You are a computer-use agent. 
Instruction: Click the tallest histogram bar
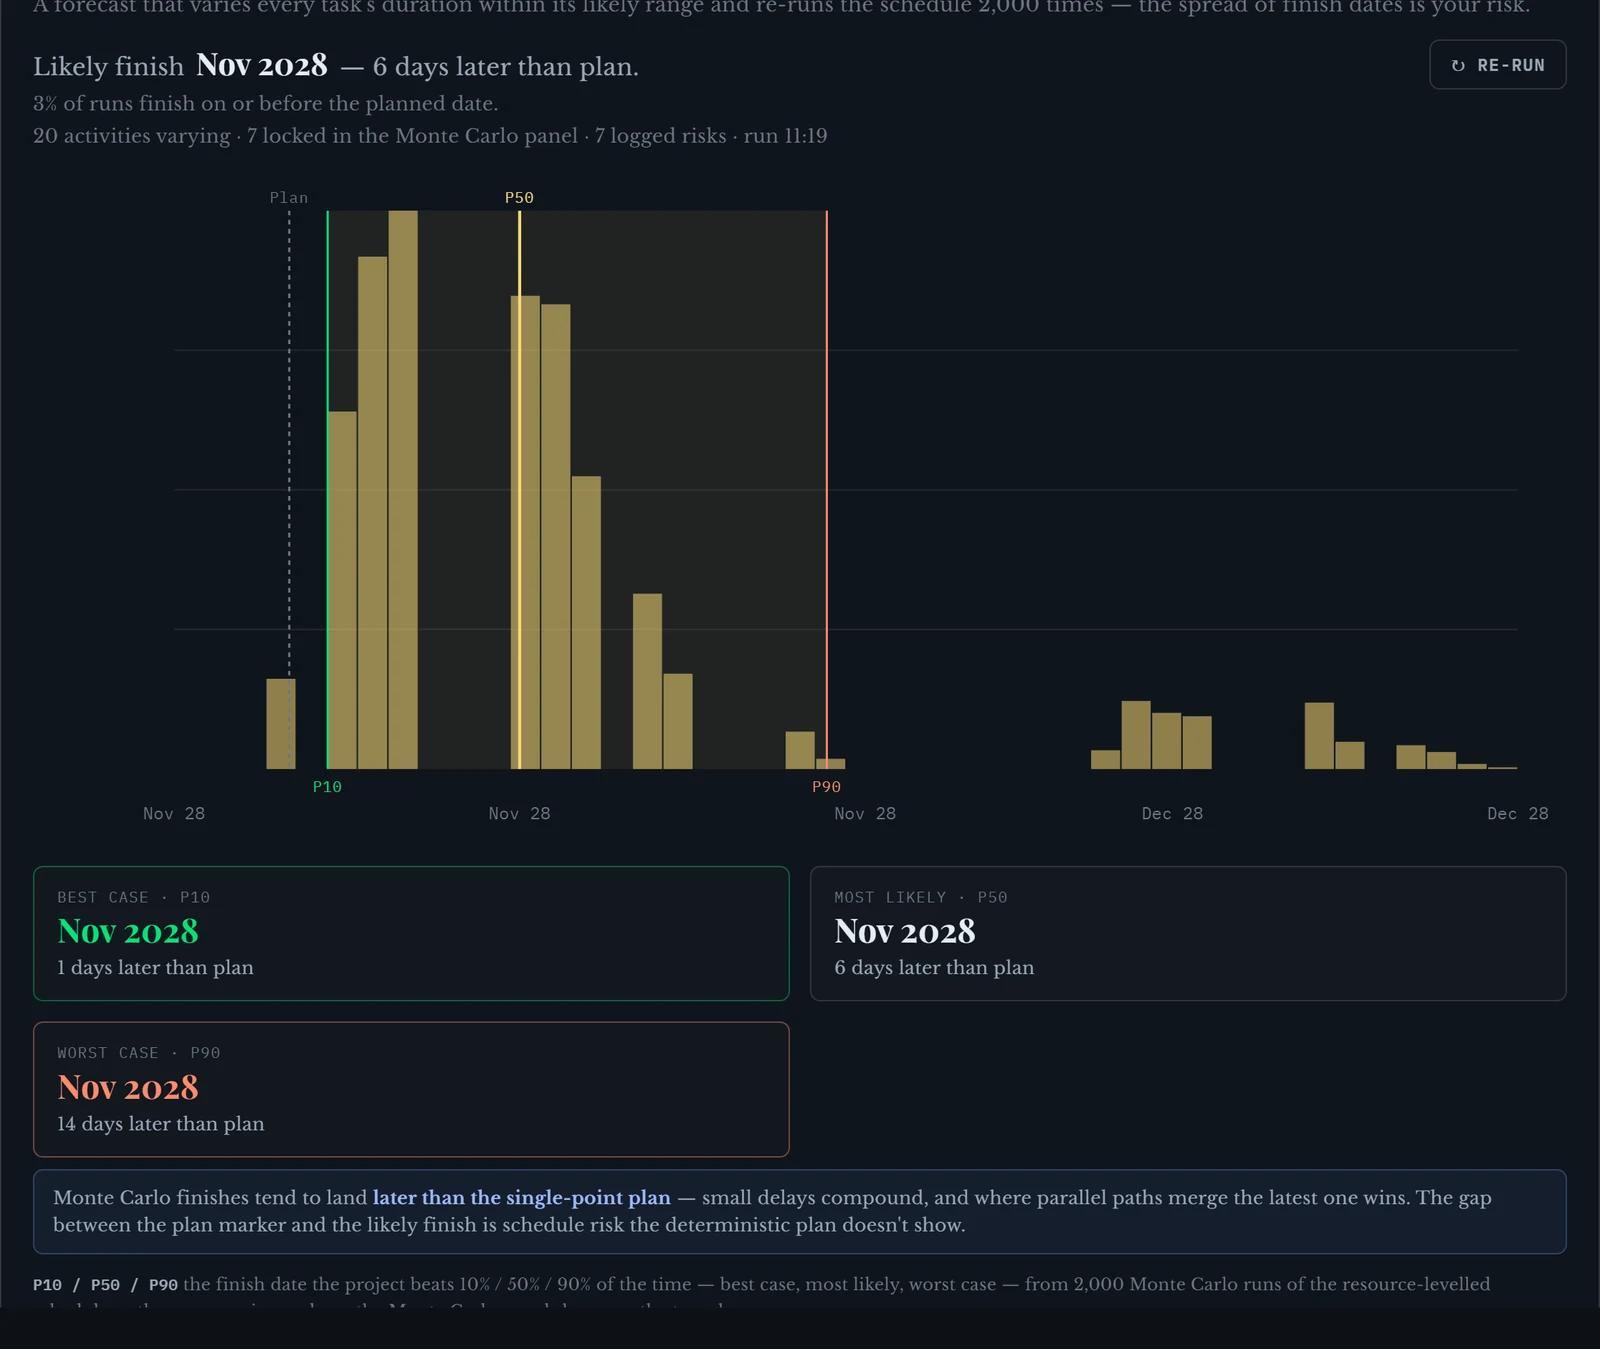[x=403, y=489]
